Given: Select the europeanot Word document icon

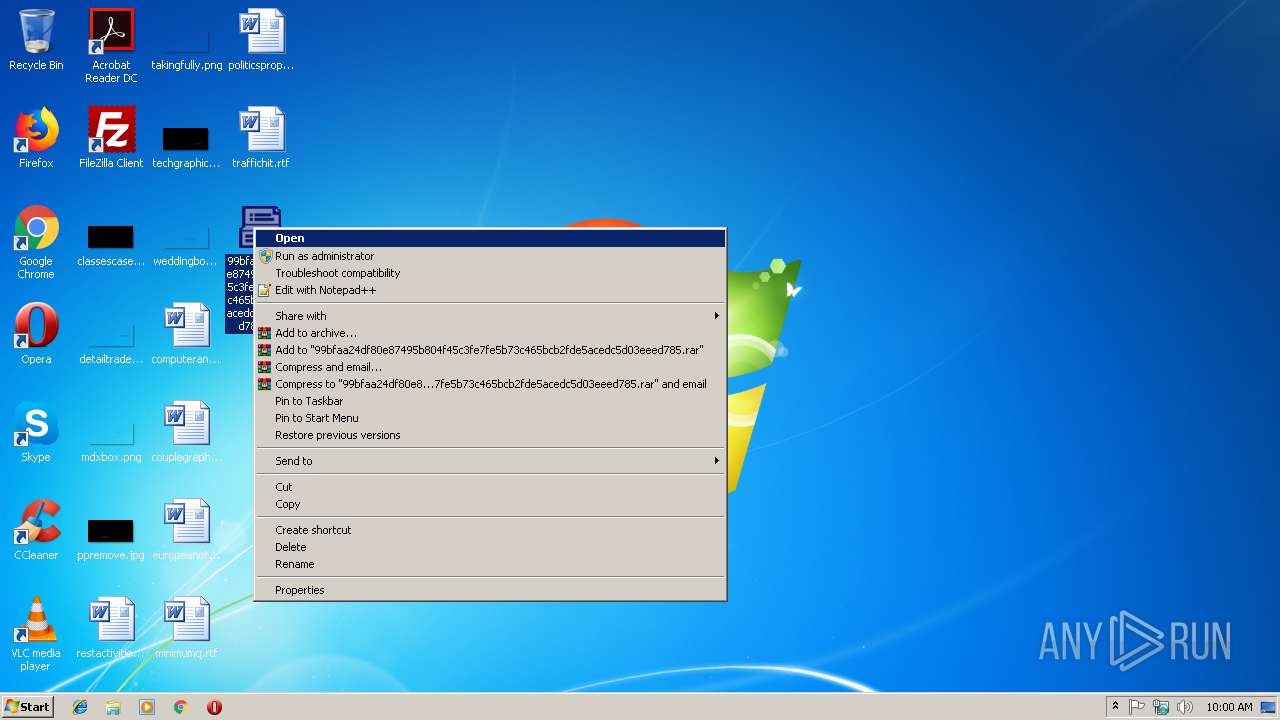Looking at the screenshot, I should 186,530.
